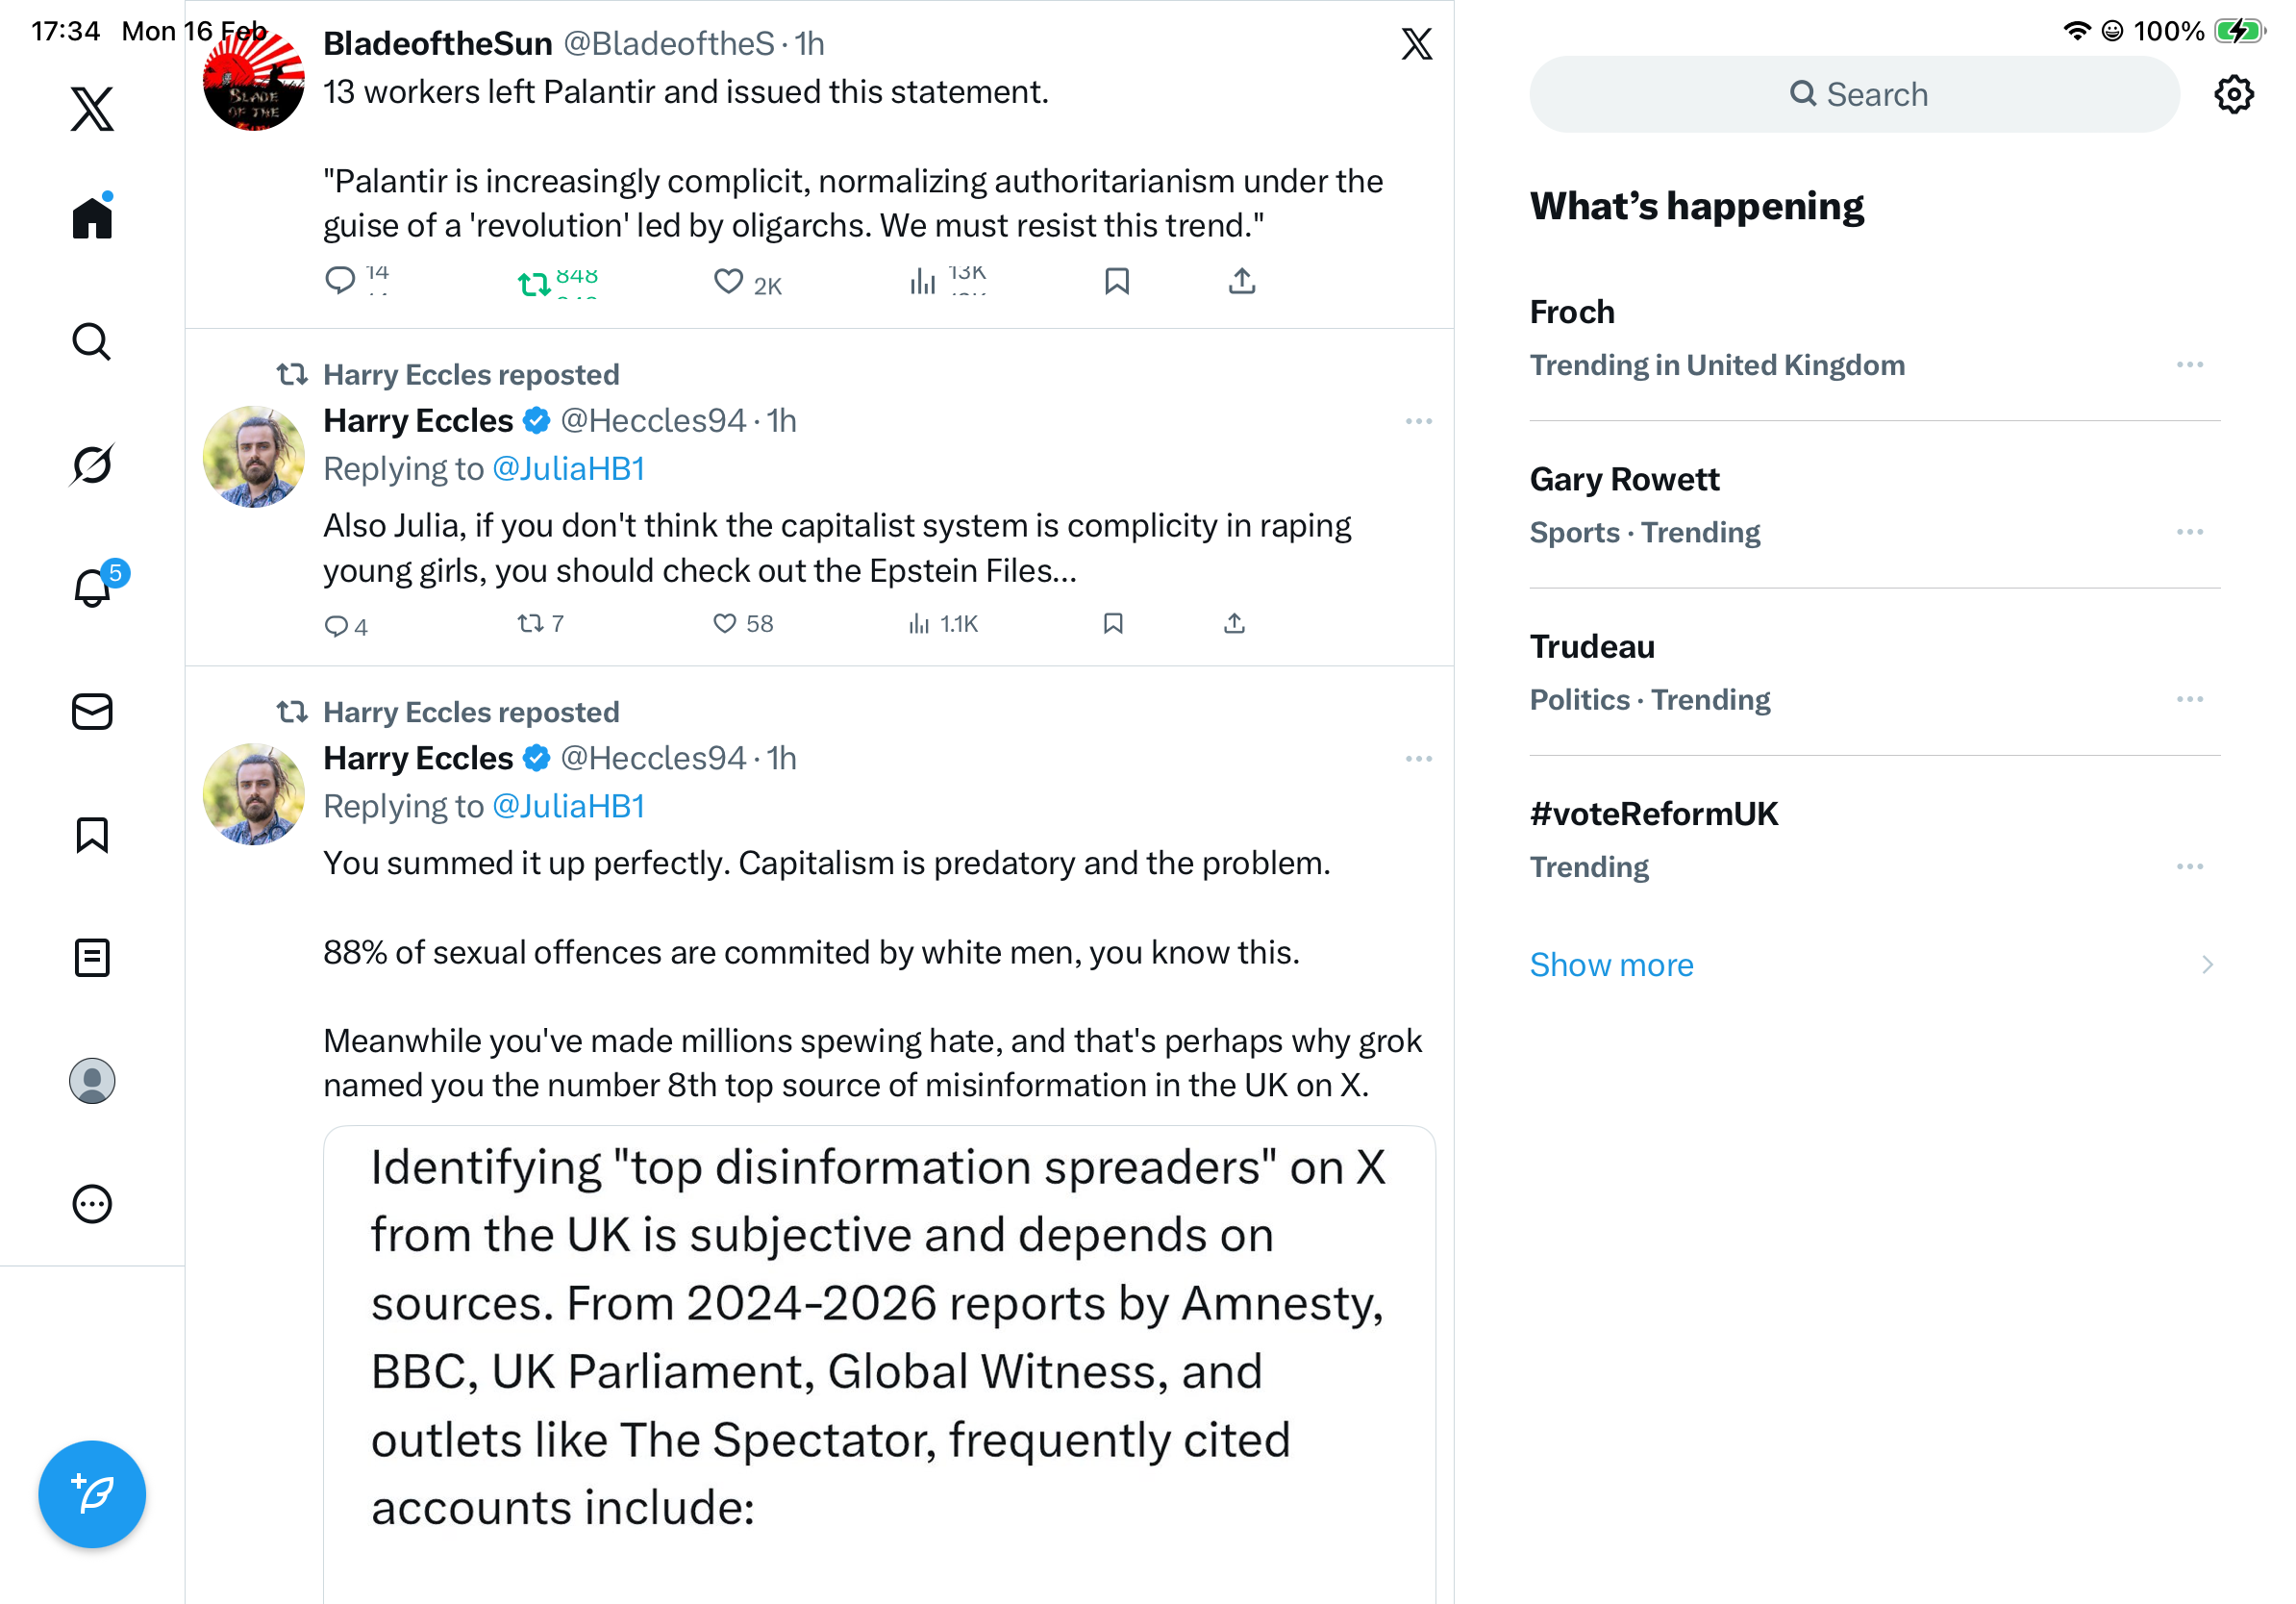Expand trends with Show more chevron

pos(2207,965)
